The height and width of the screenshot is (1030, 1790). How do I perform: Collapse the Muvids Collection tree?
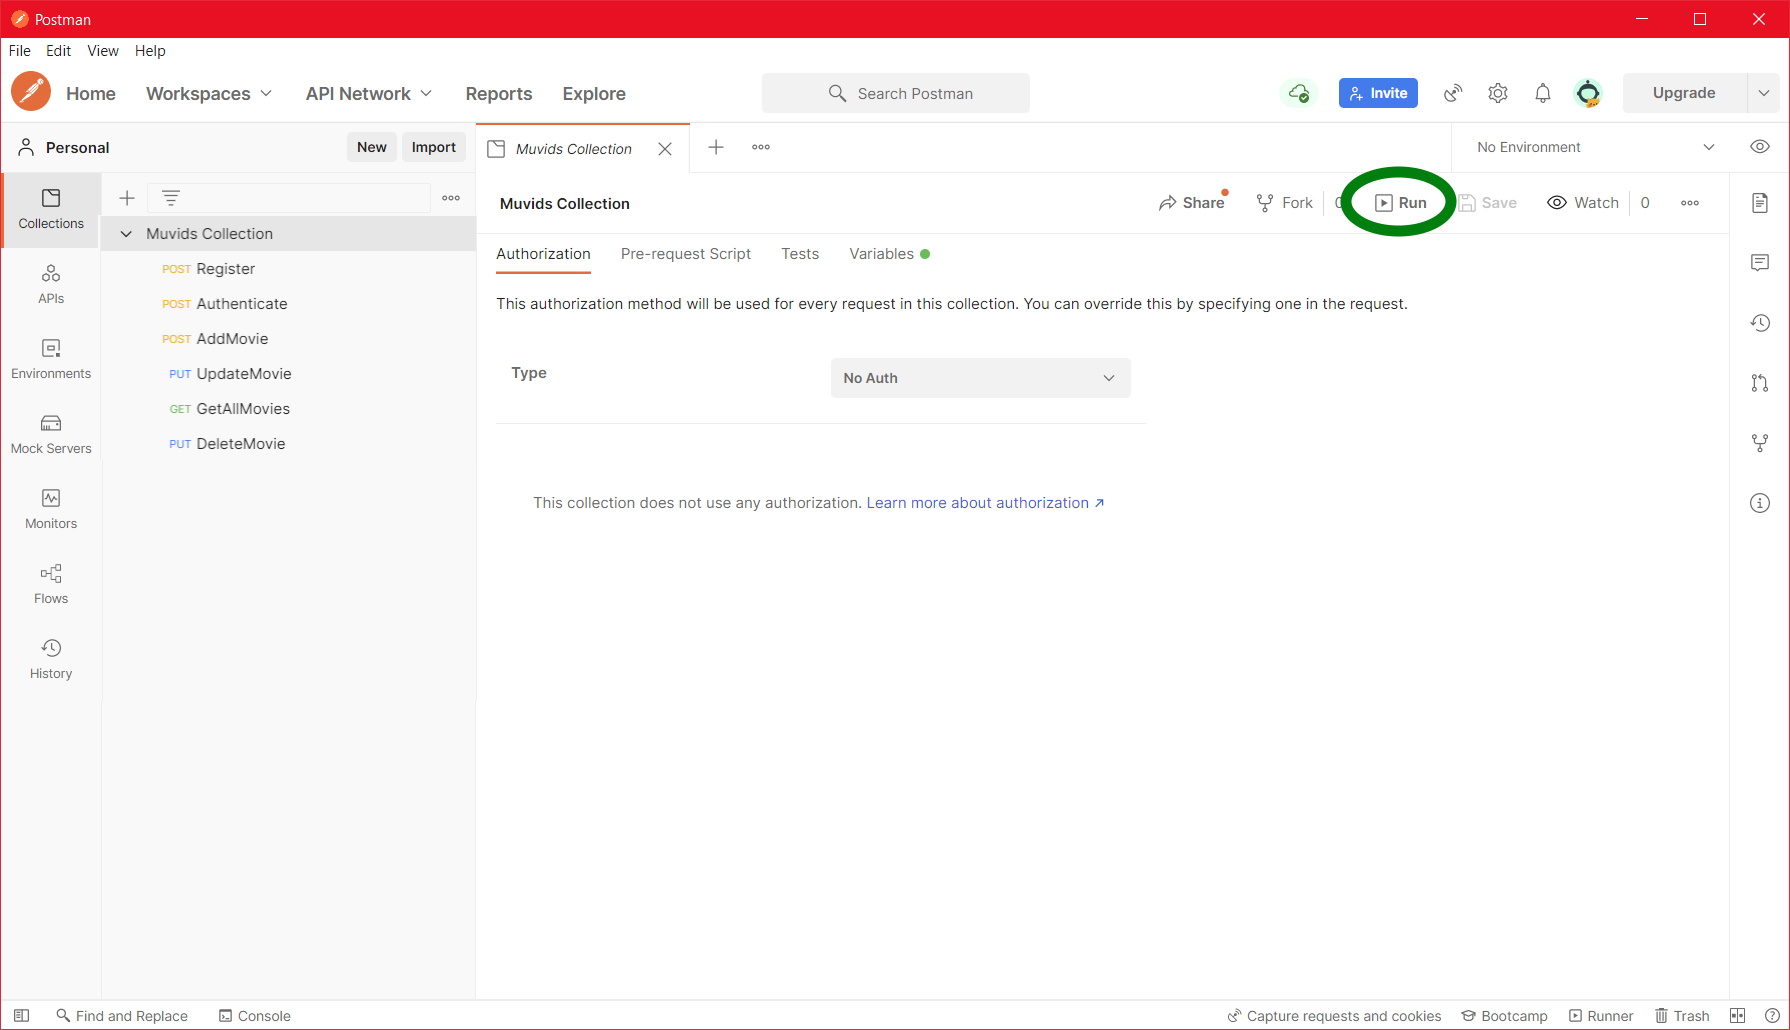[x=126, y=234]
